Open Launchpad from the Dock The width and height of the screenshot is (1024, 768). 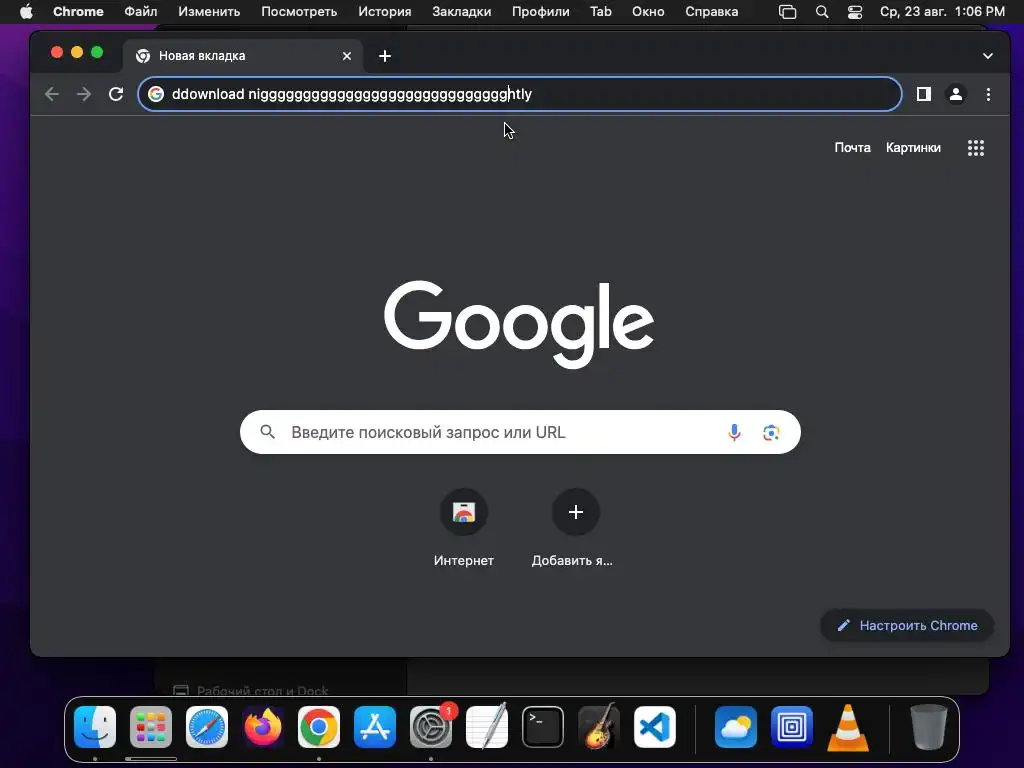coord(151,727)
